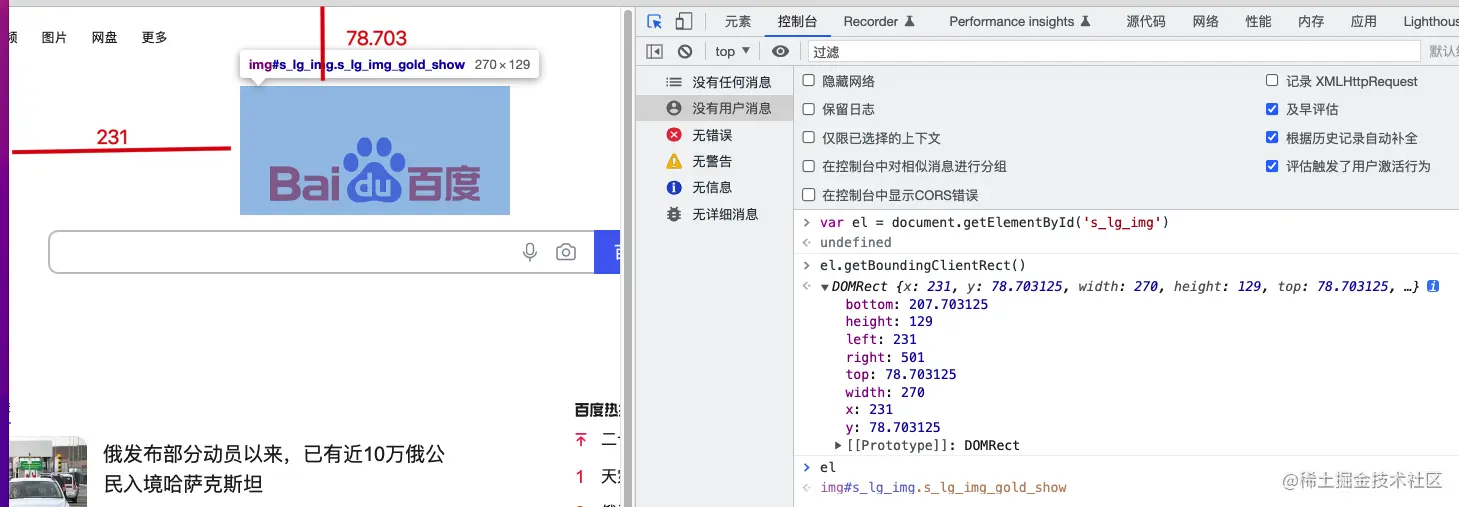Screen dimensions: 1459x507
Task: Open the Recorder tab
Action: [879, 21]
